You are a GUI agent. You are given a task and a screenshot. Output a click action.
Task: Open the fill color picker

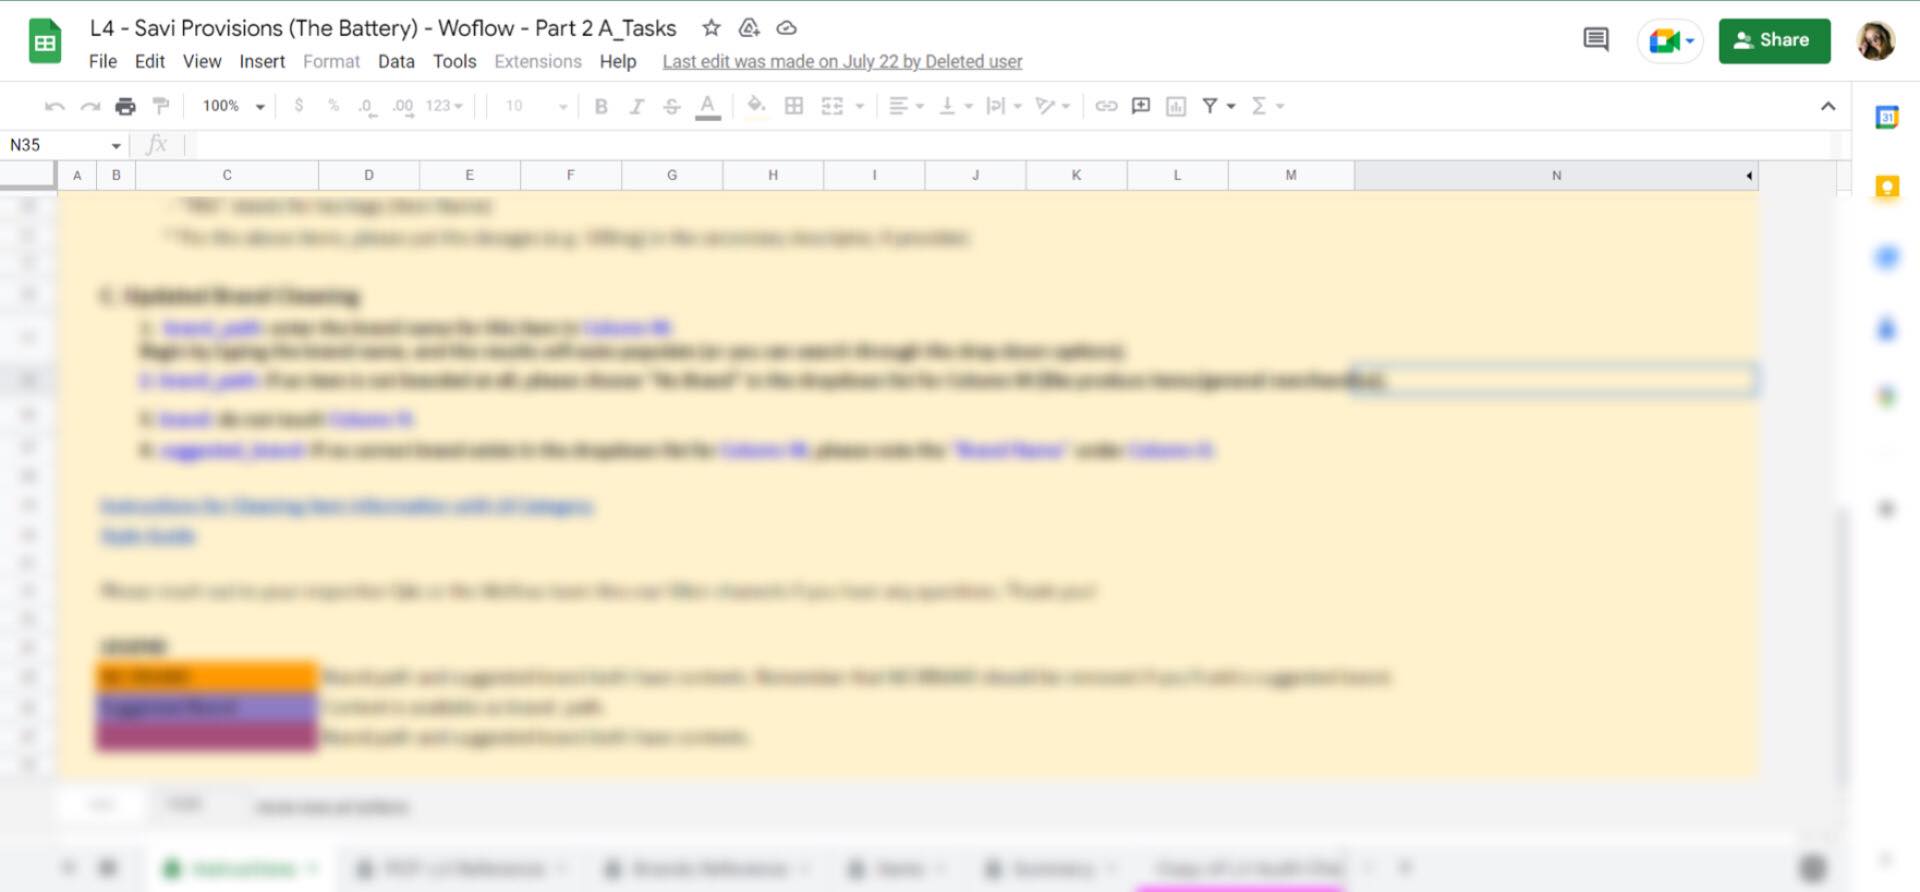757,106
